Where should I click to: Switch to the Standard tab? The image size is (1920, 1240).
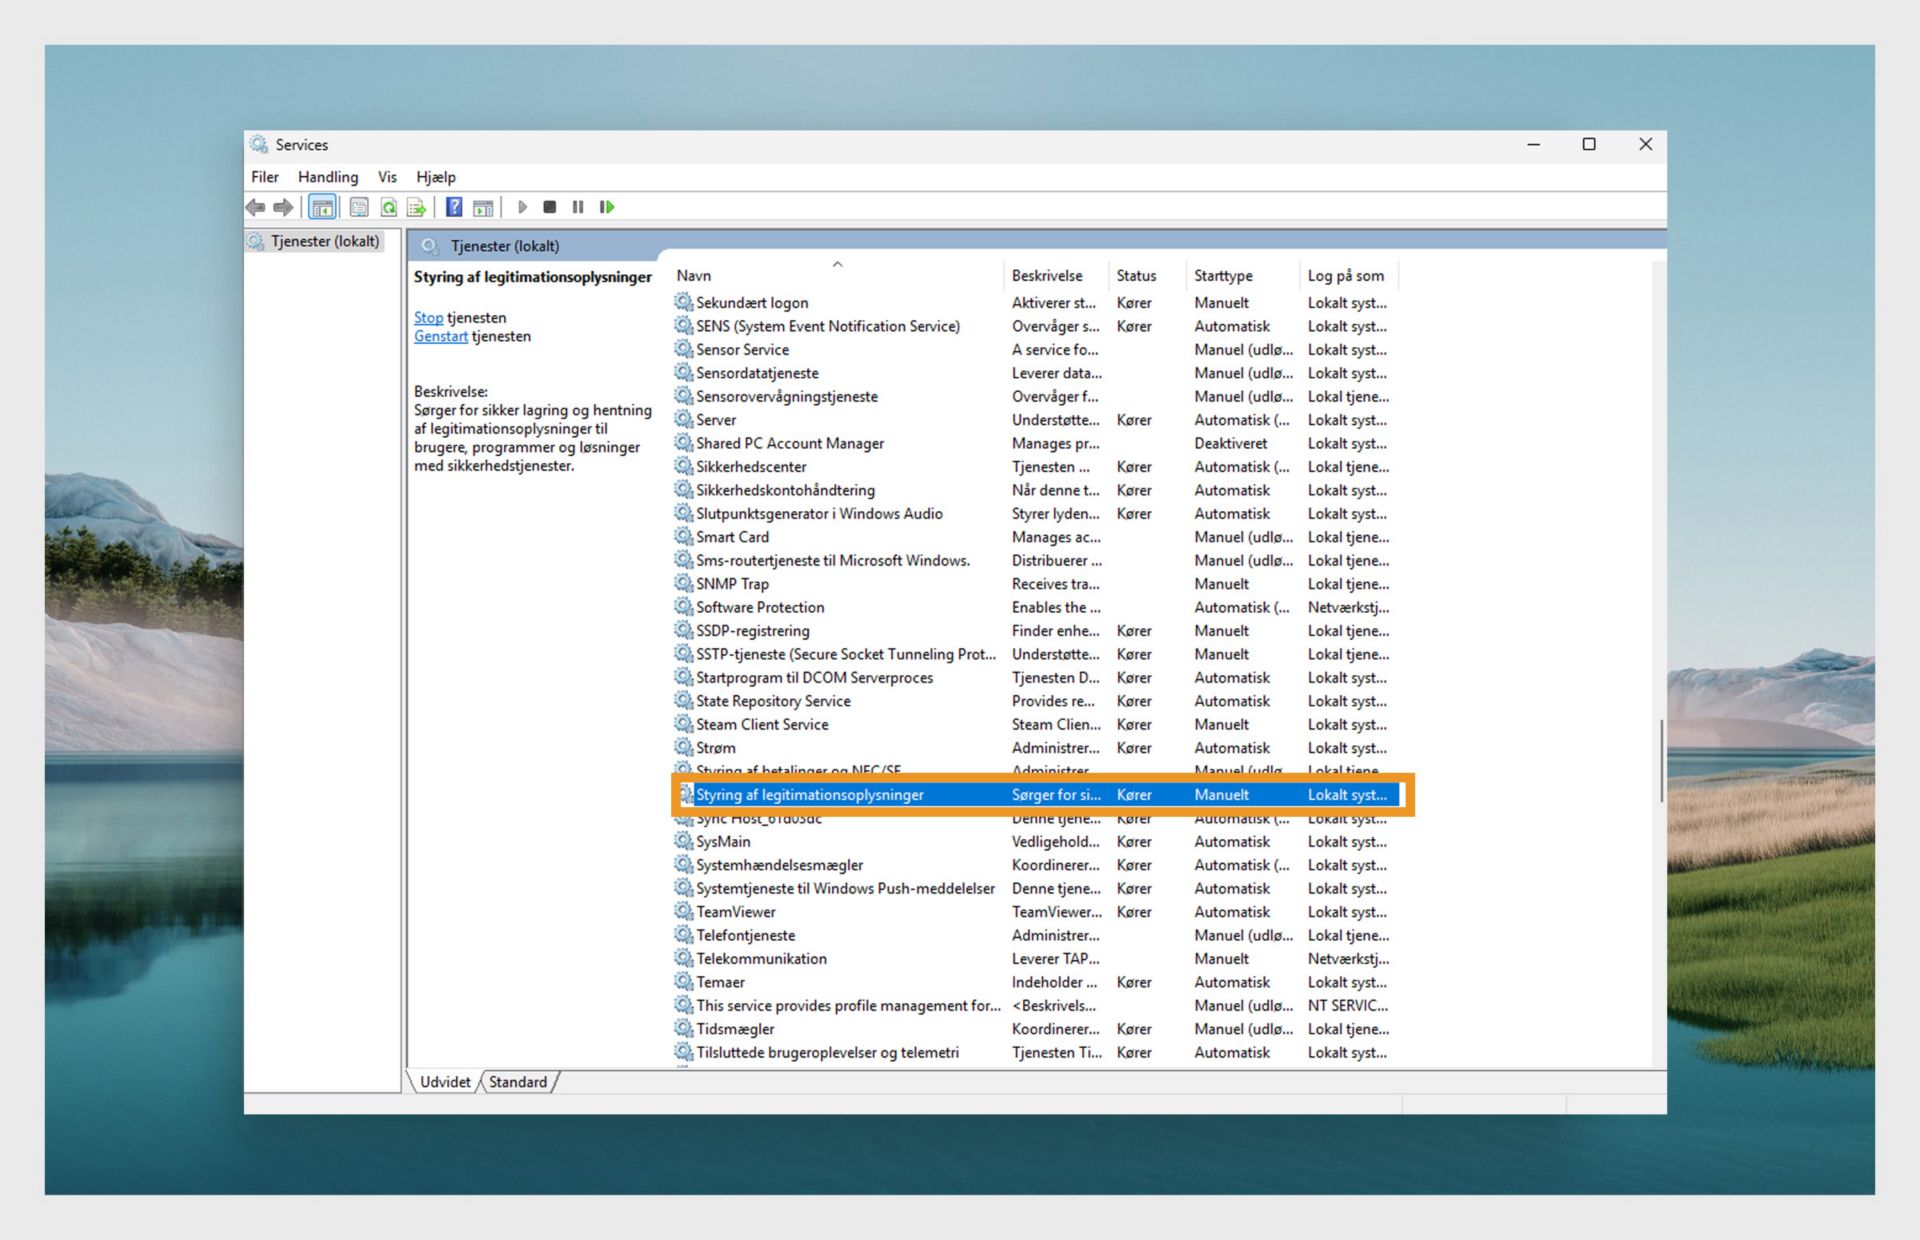[x=517, y=1082]
